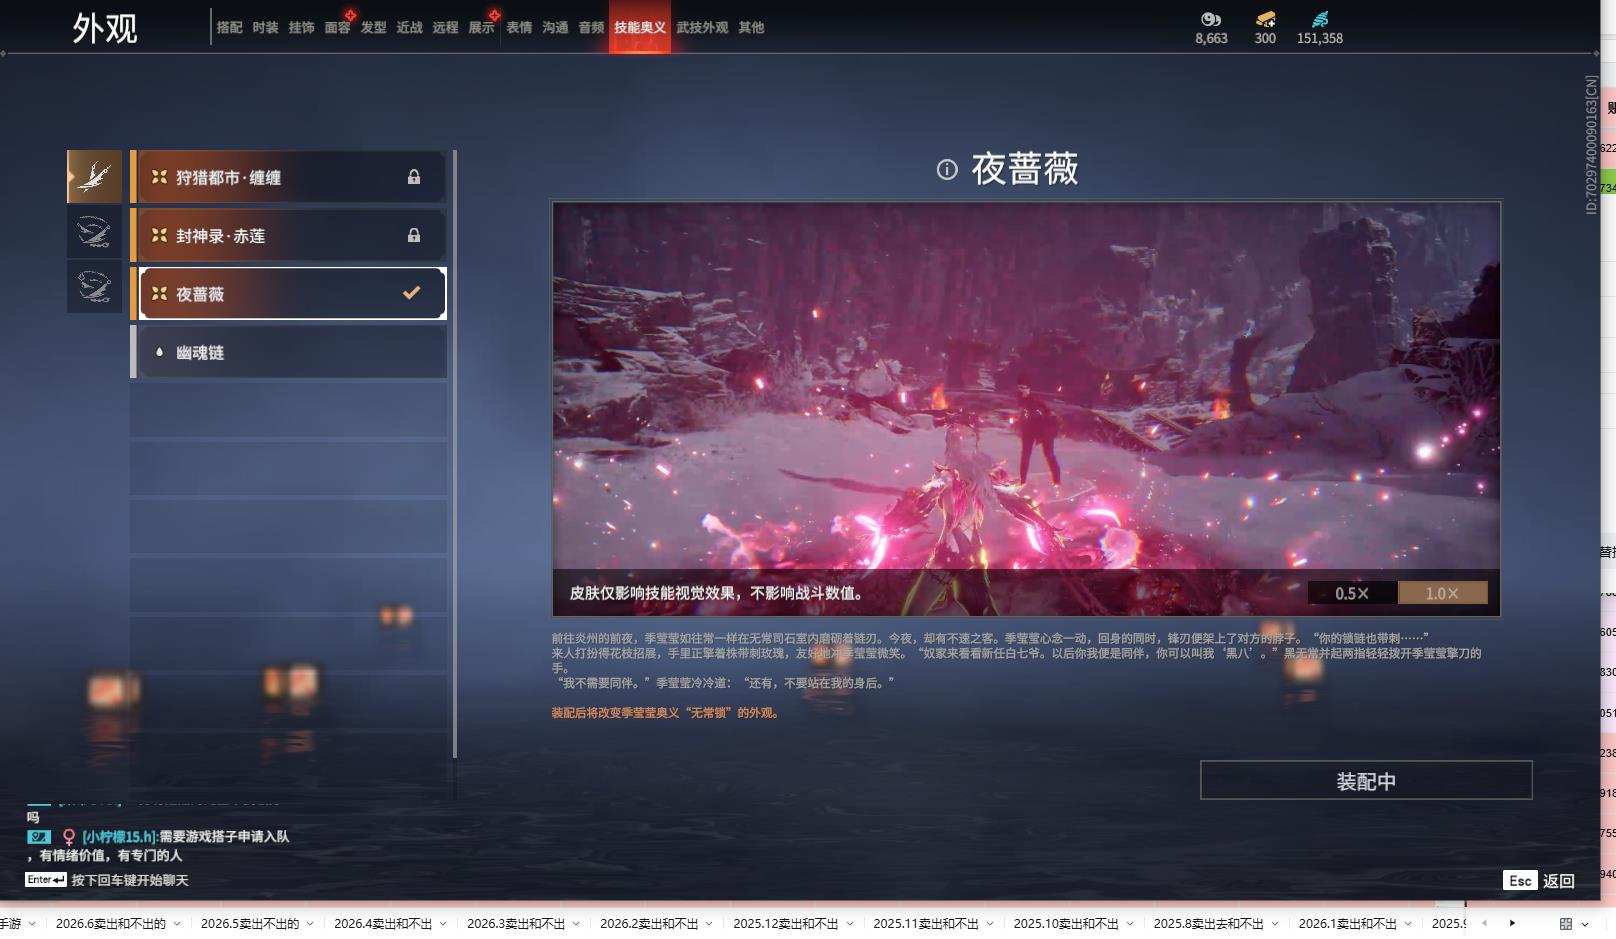This screenshot has height=939, width=1616.
Task: Click the 装配中 button
Action: pyautogui.click(x=1366, y=780)
